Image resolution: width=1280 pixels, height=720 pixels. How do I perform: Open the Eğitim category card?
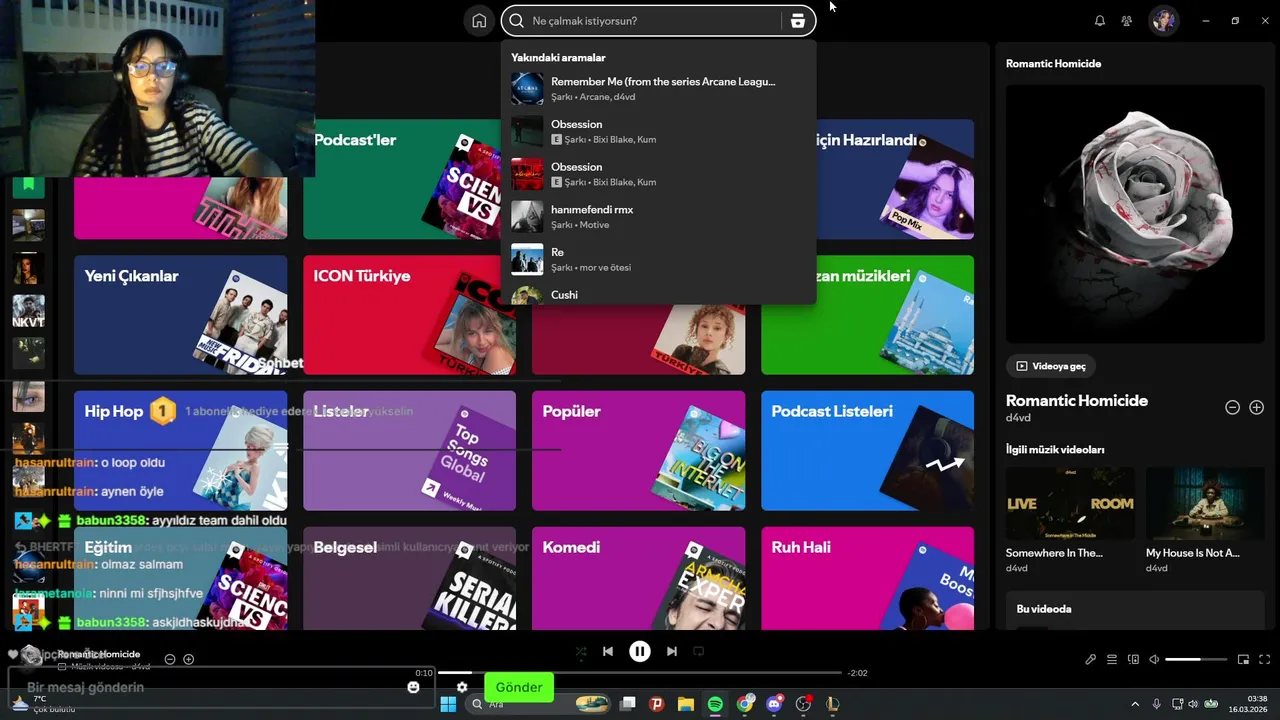click(x=180, y=578)
